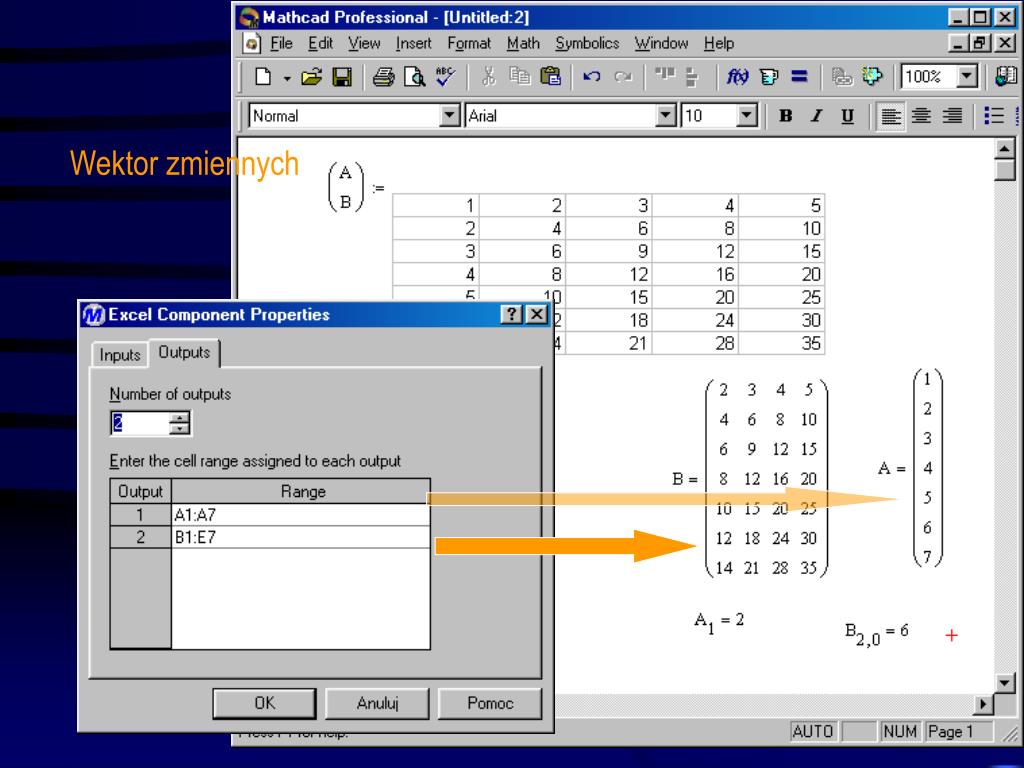Click the Print icon

(383, 77)
